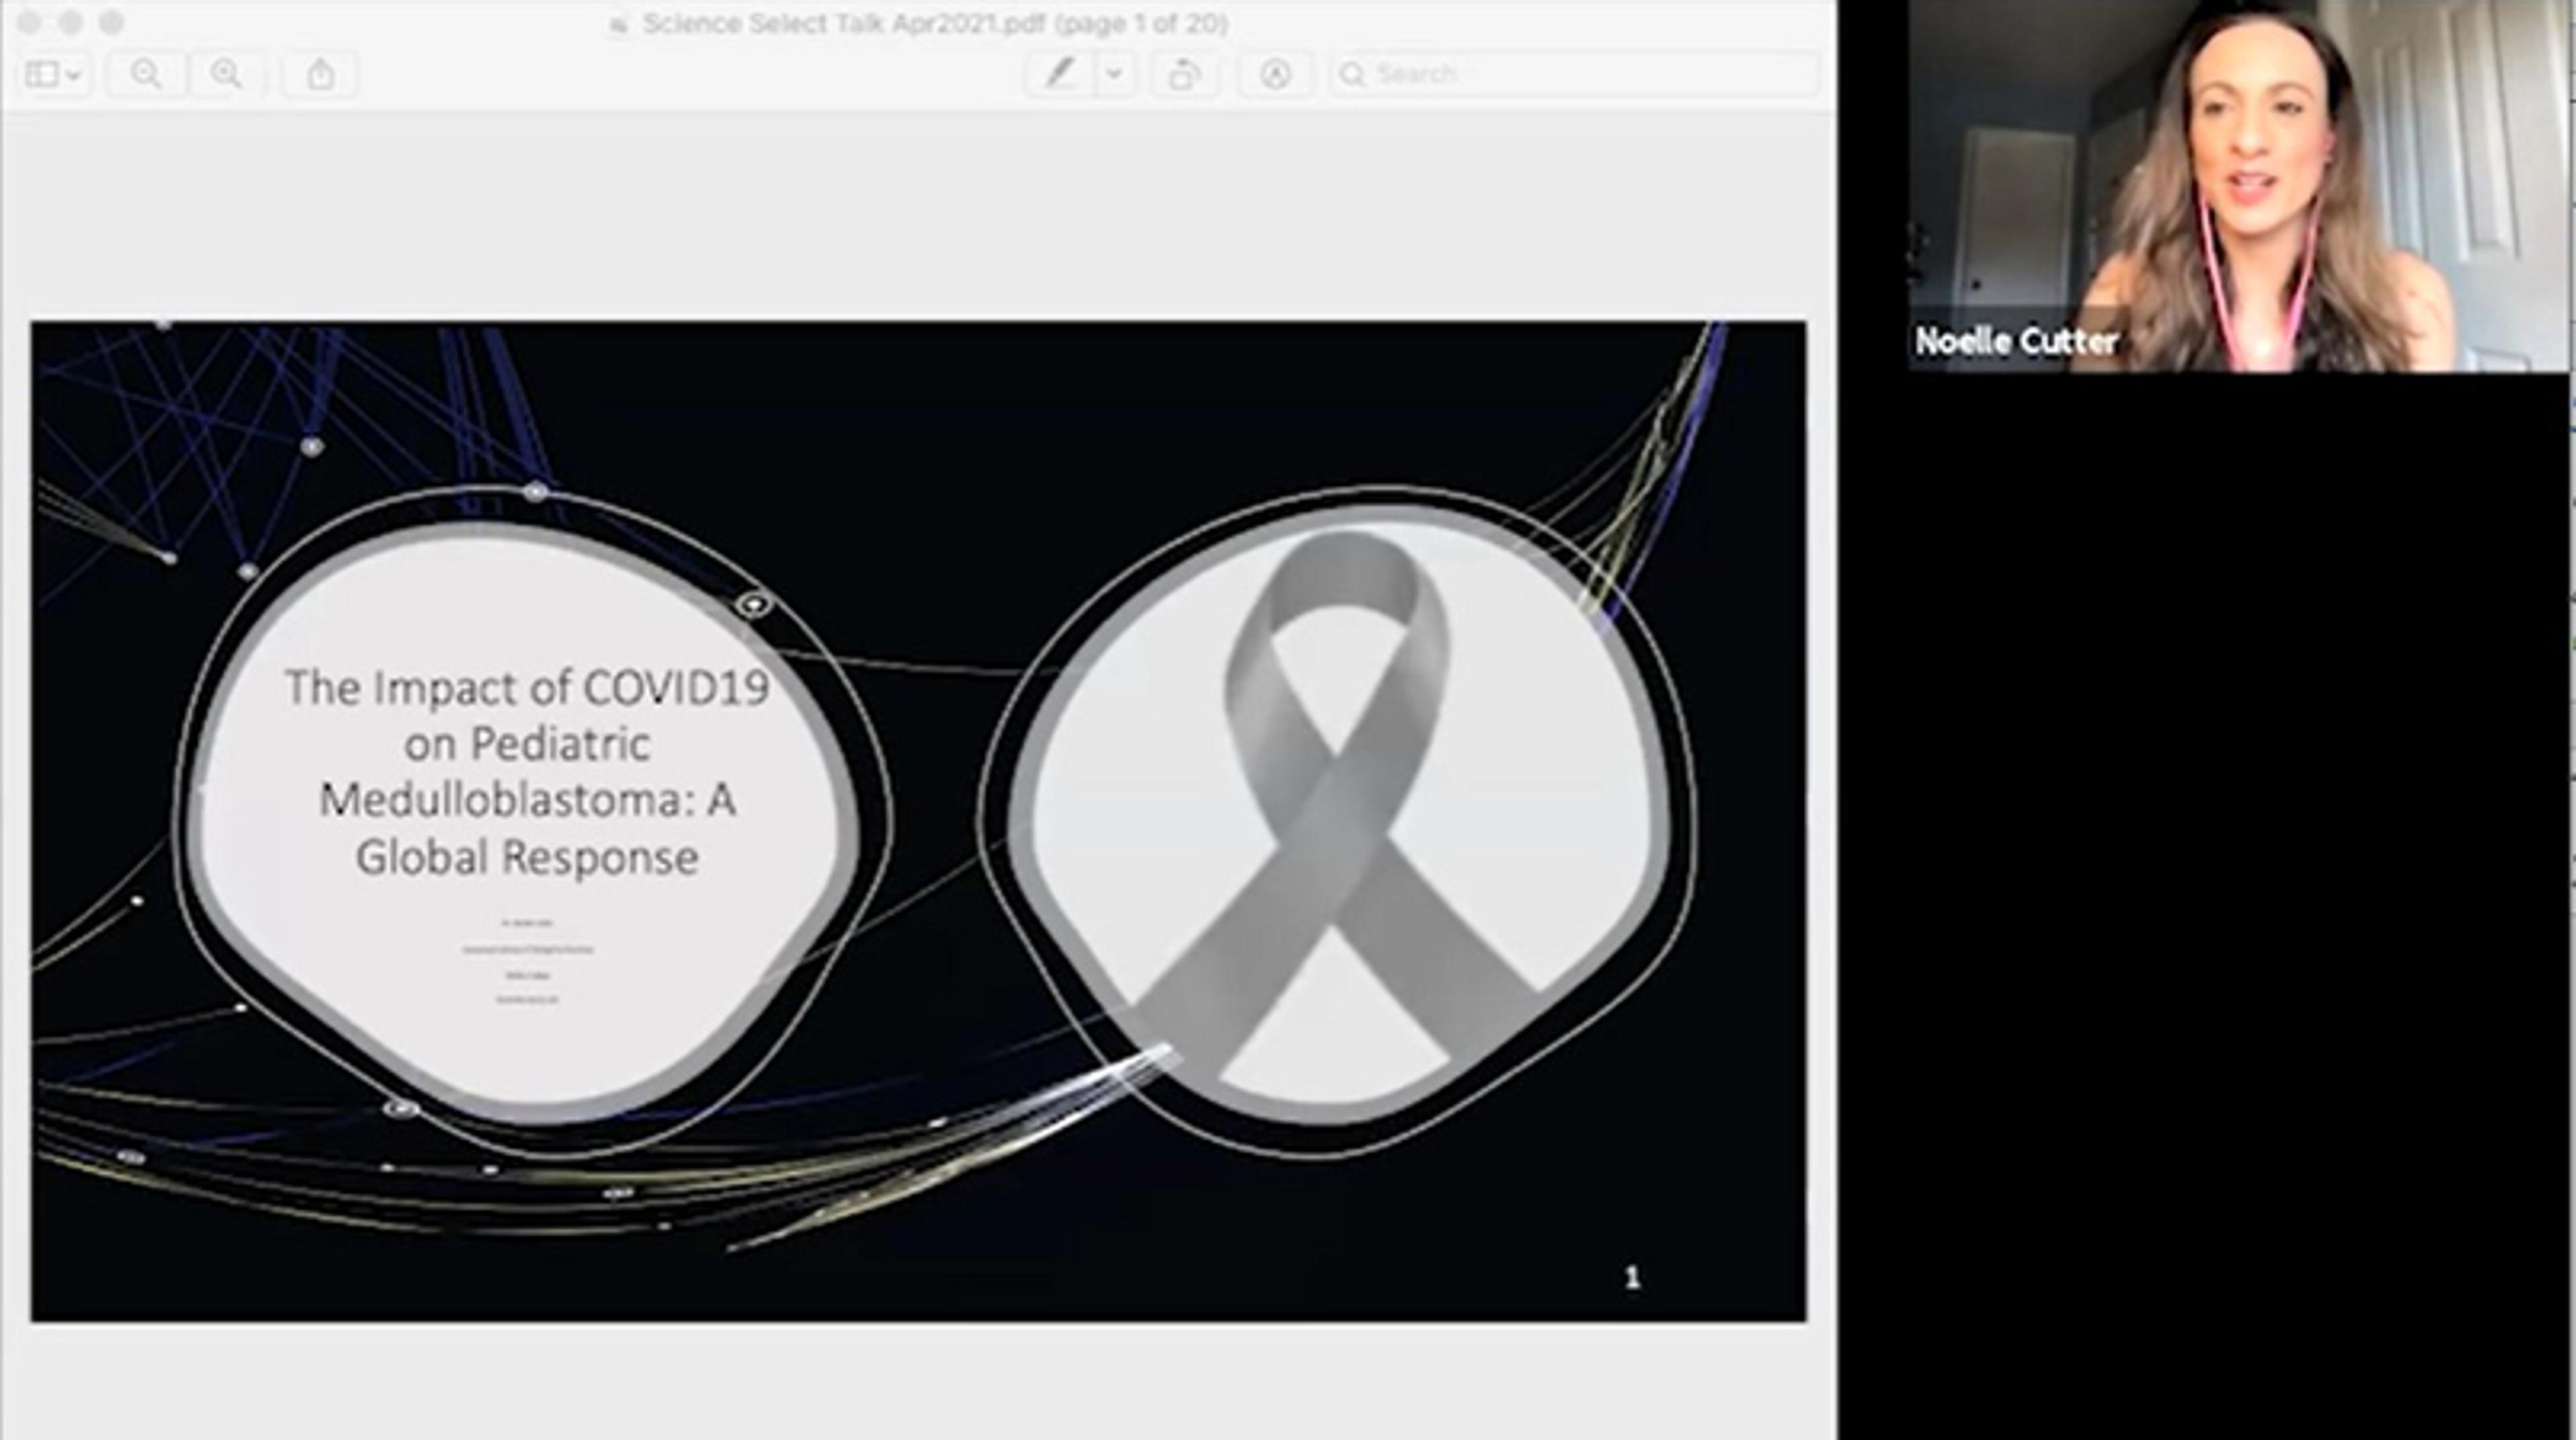The width and height of the screenshot is (2576, 1440).
Task: Click the slide title text
Action: [x=527, y=772]
